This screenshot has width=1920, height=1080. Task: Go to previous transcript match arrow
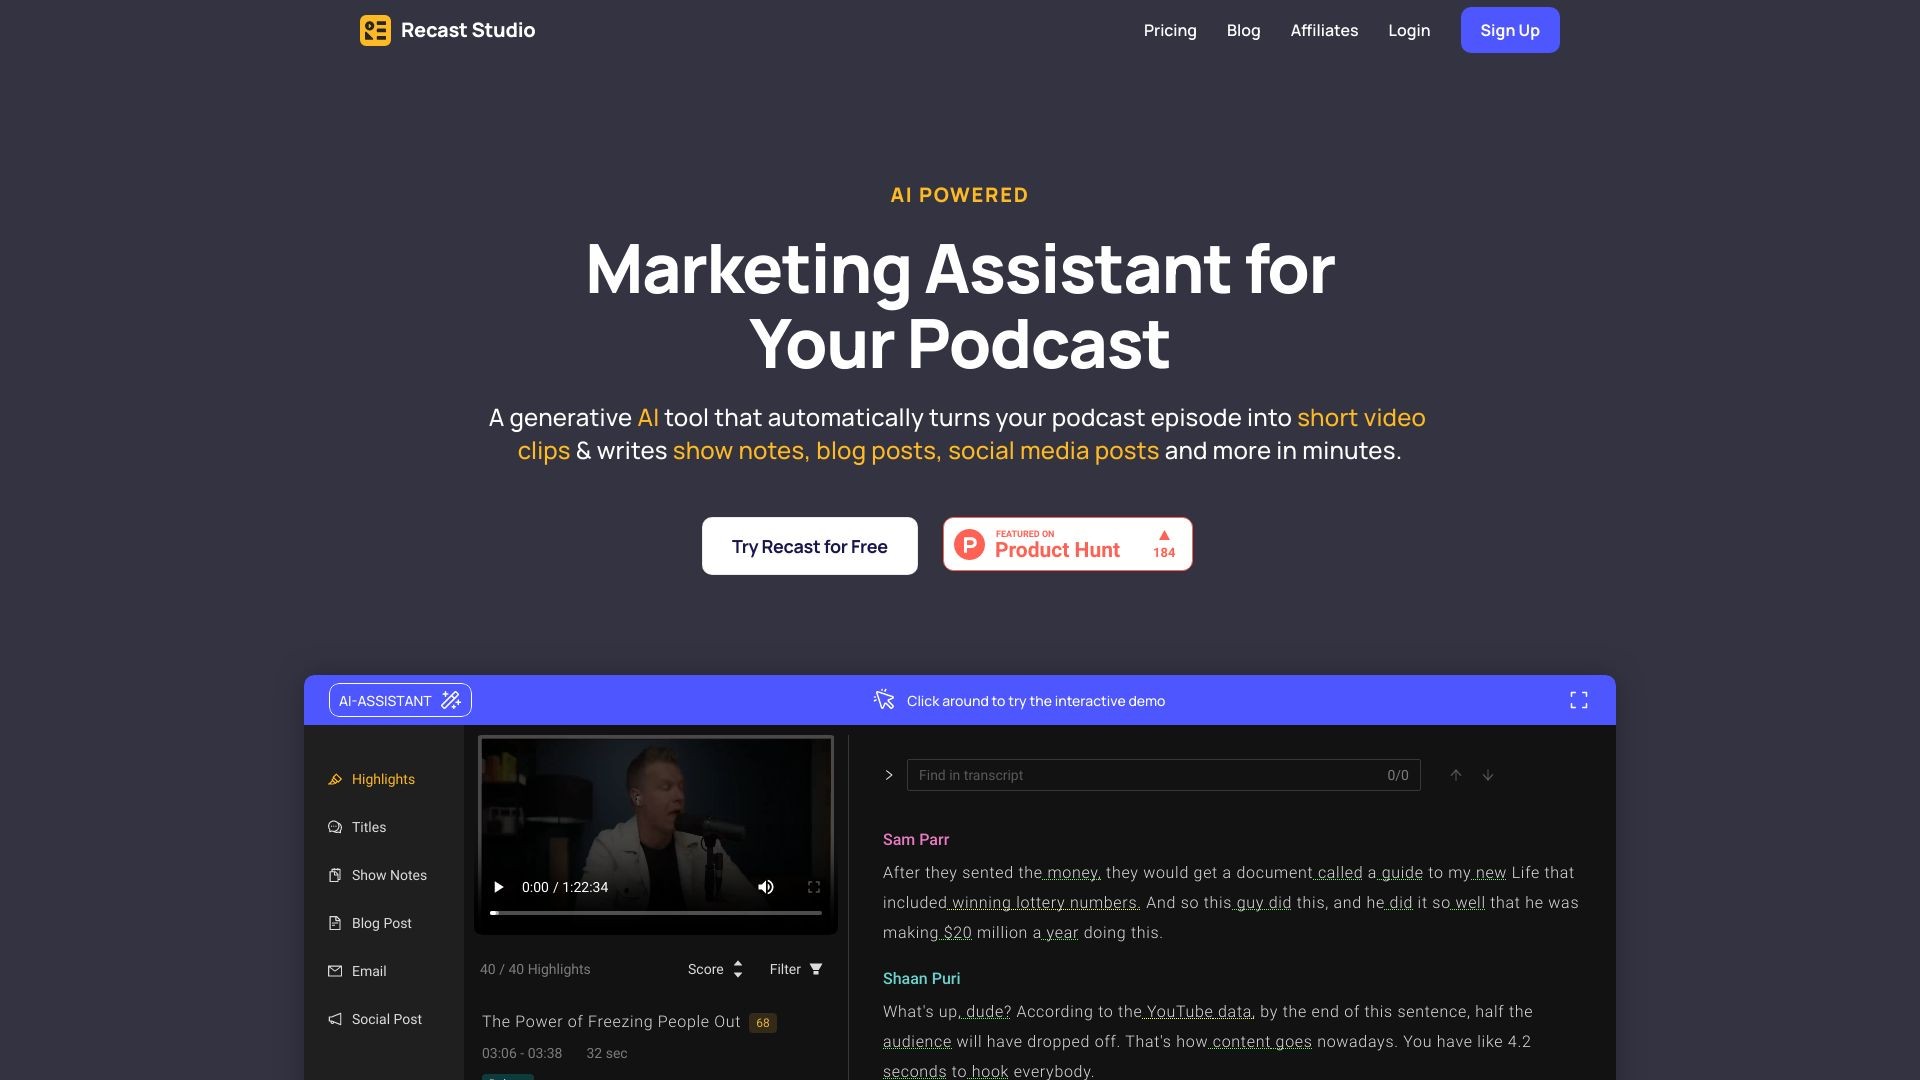1456,775
